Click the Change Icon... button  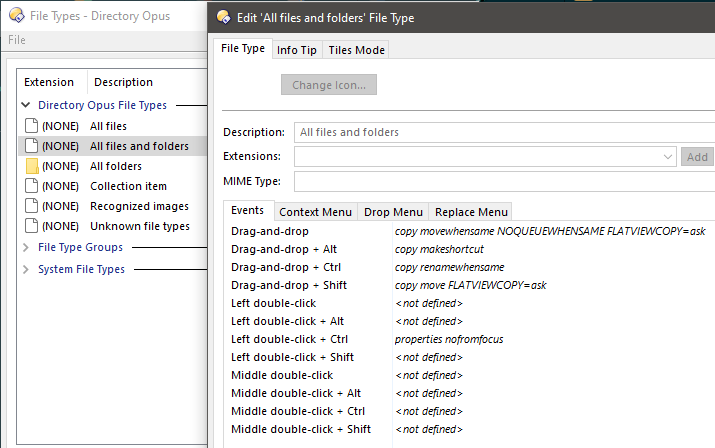329,85
